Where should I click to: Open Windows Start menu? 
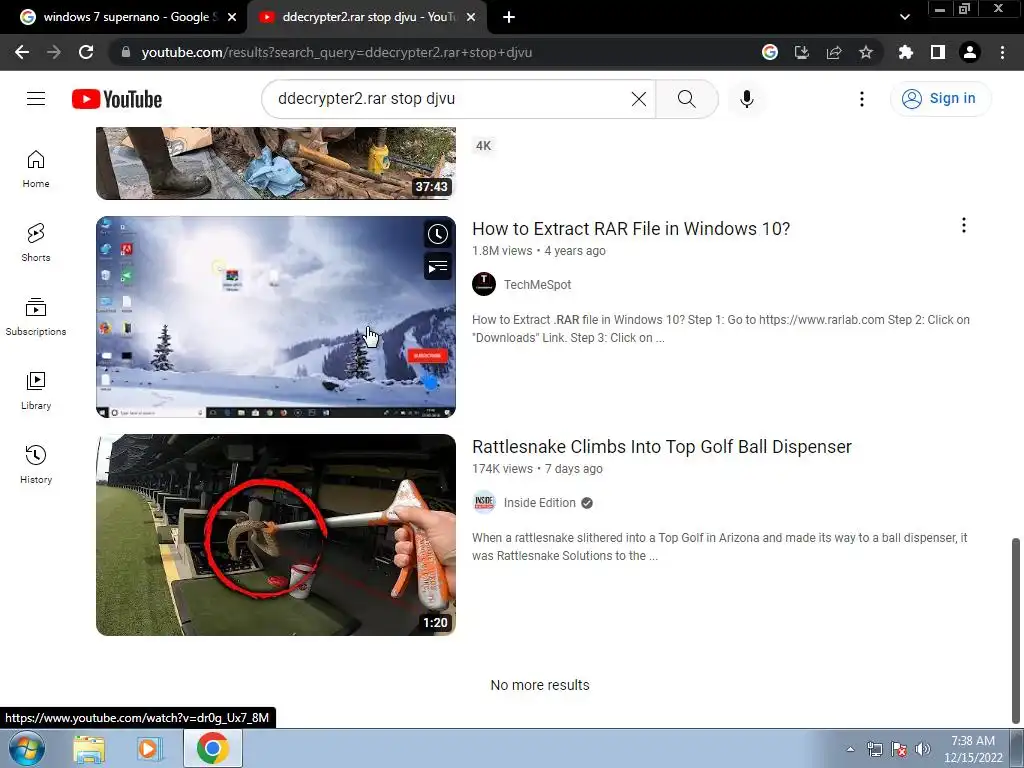point(26,748)
